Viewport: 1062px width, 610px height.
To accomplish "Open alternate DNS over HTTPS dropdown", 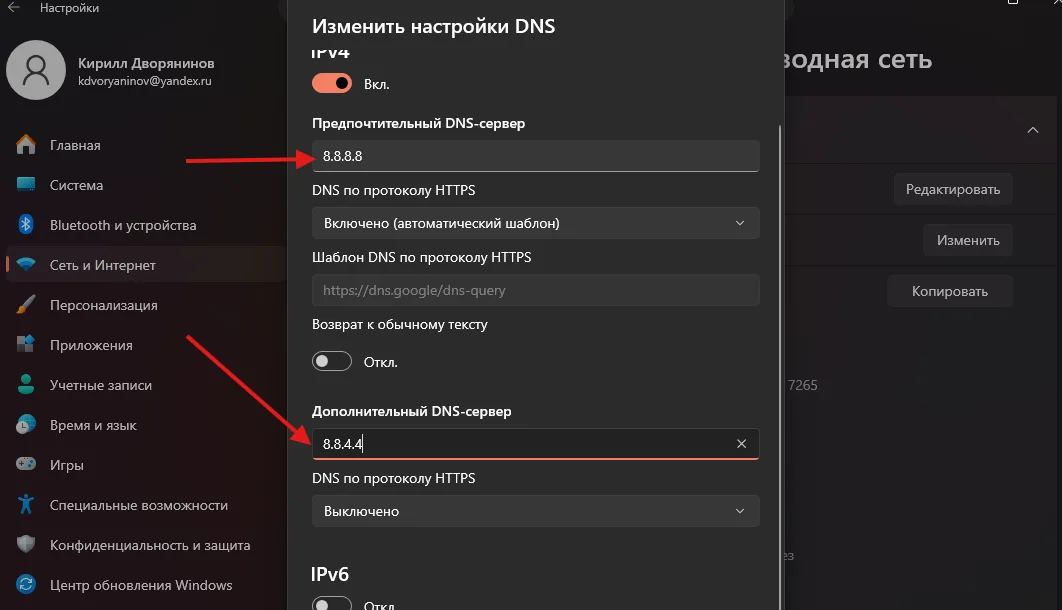I will (535, 511).
